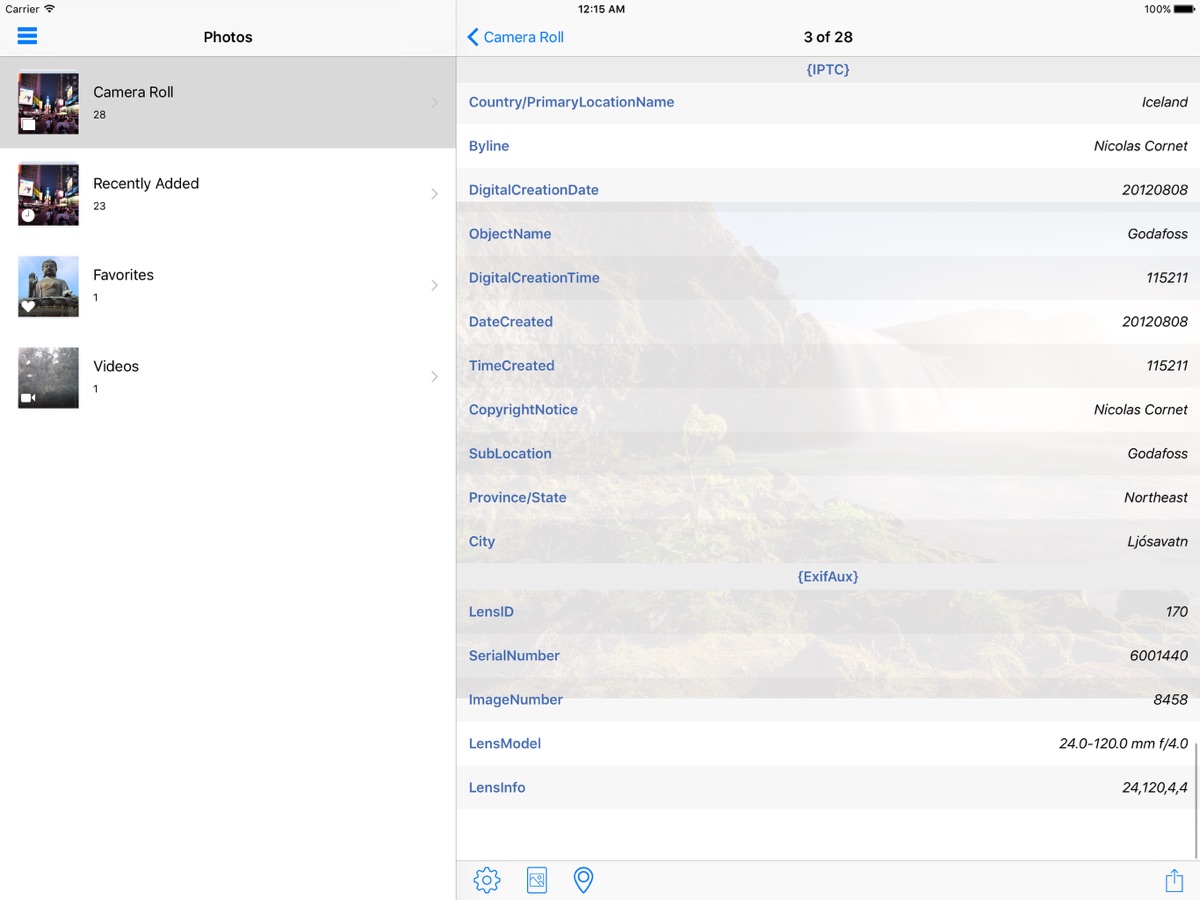Tap the {ExifAux} section header
Viewport: 1200px width, 900px height.
827,577
